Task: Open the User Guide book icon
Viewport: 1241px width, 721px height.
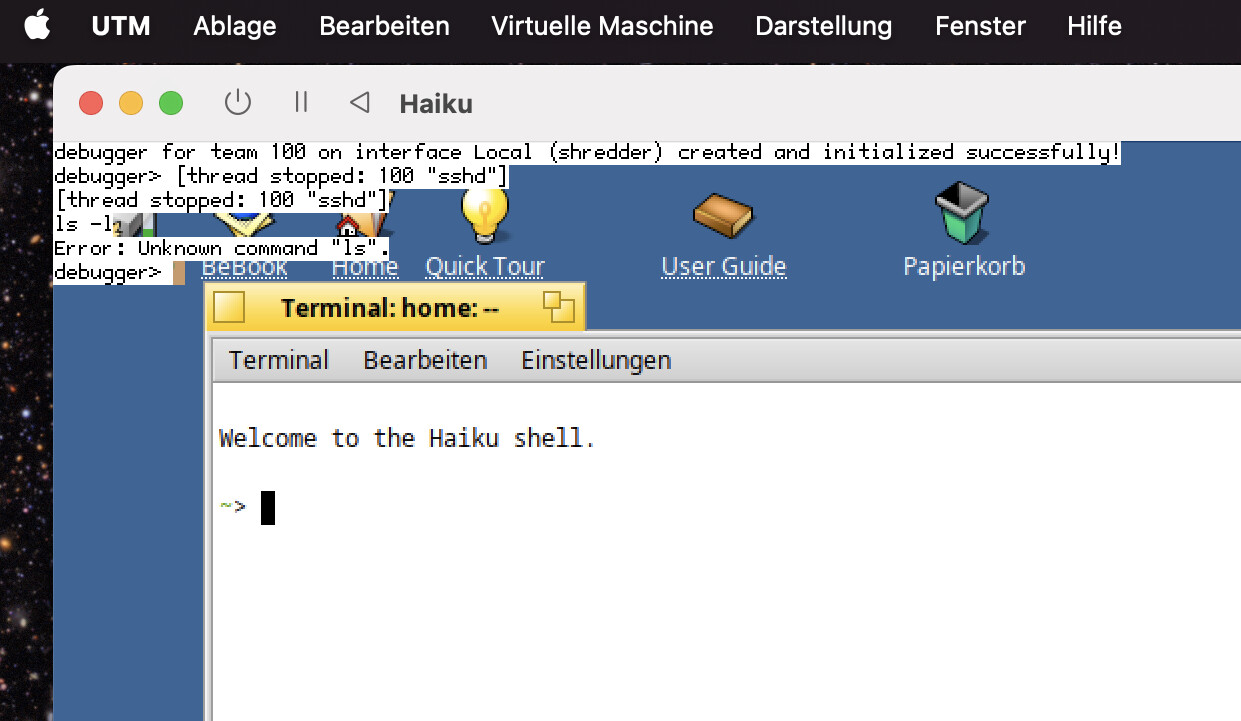Action: pos(723,214)
